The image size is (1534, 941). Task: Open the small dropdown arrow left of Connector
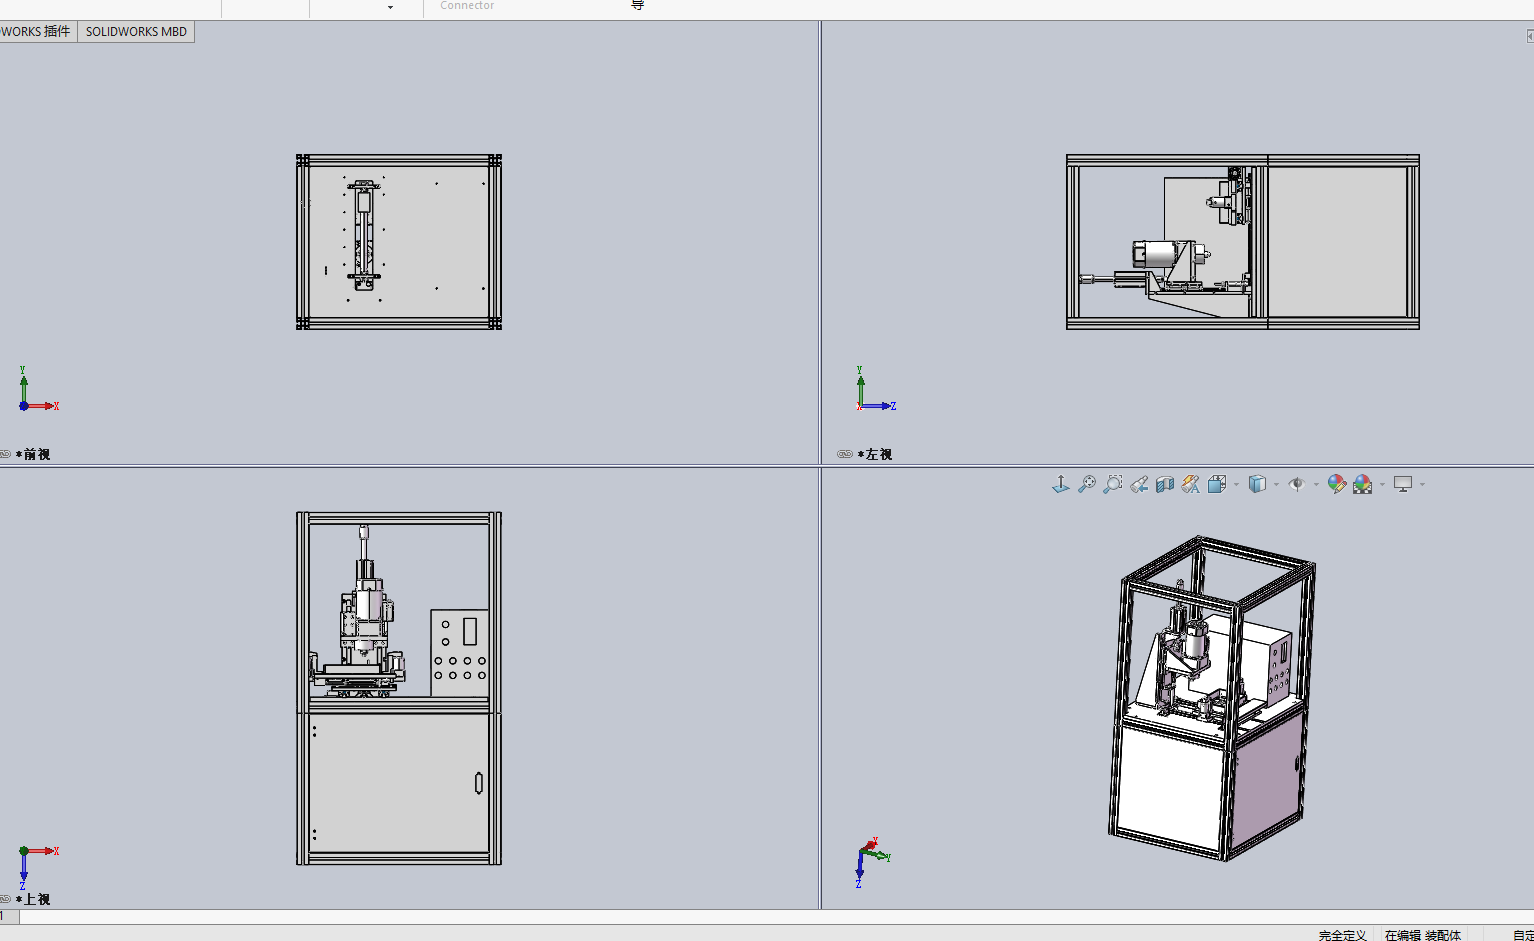(390, 7)
